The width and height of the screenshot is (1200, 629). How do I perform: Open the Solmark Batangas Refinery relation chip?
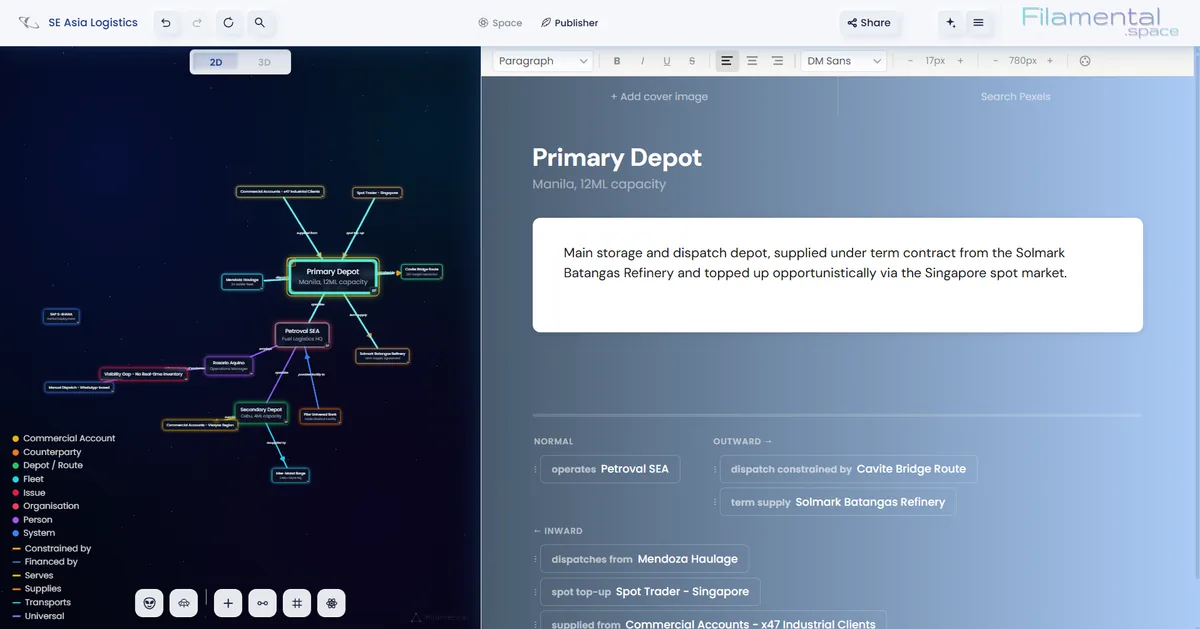pos(838,502)
